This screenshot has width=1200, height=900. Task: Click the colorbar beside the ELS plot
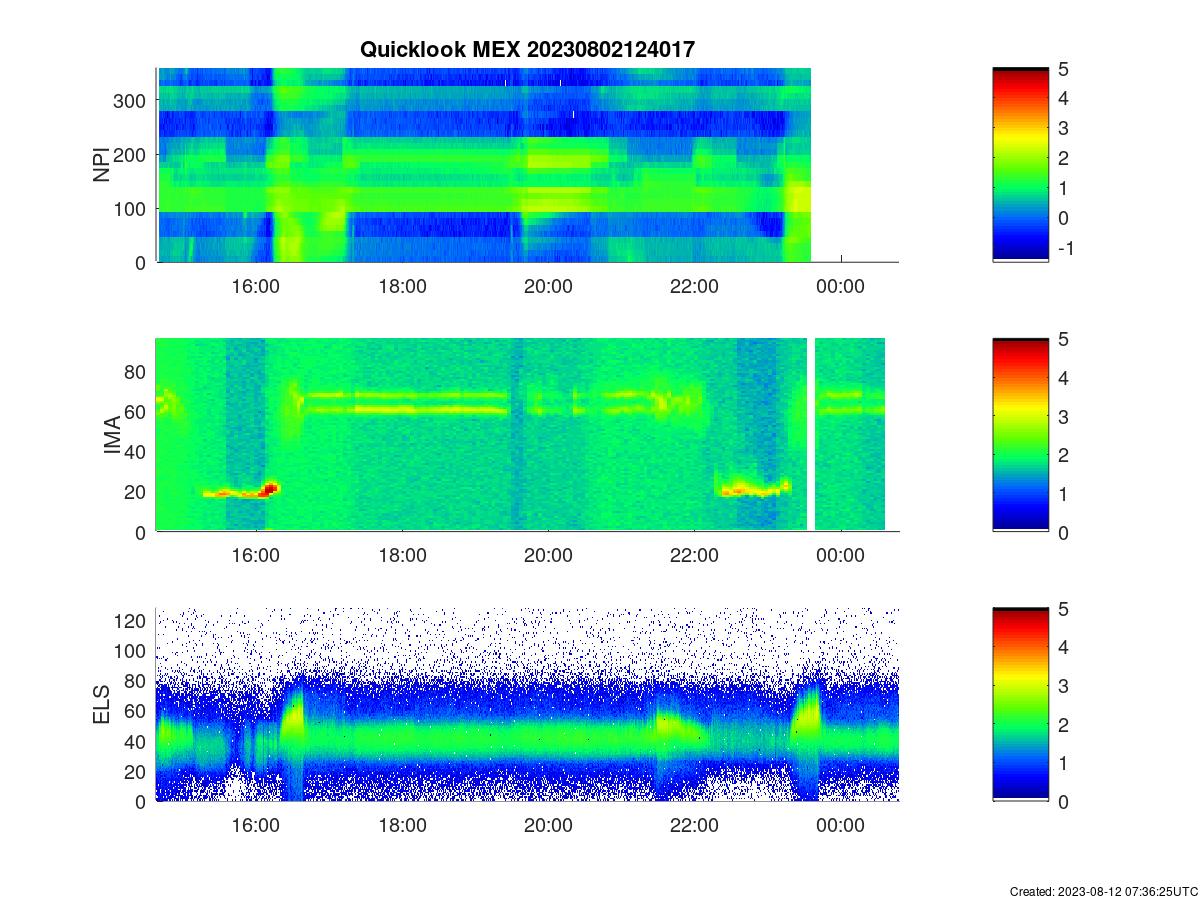coord(1021,705)
